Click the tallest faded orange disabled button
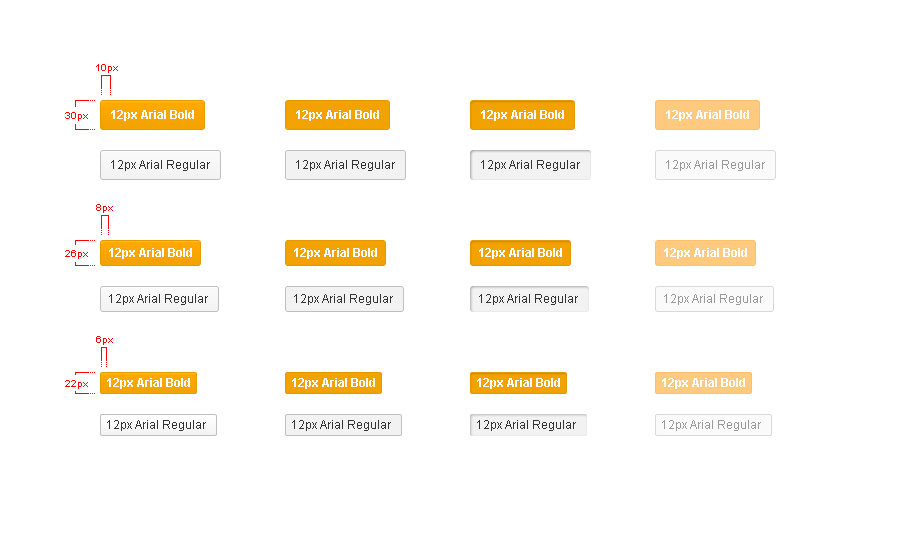900x536 pixels. click(707, 115)
